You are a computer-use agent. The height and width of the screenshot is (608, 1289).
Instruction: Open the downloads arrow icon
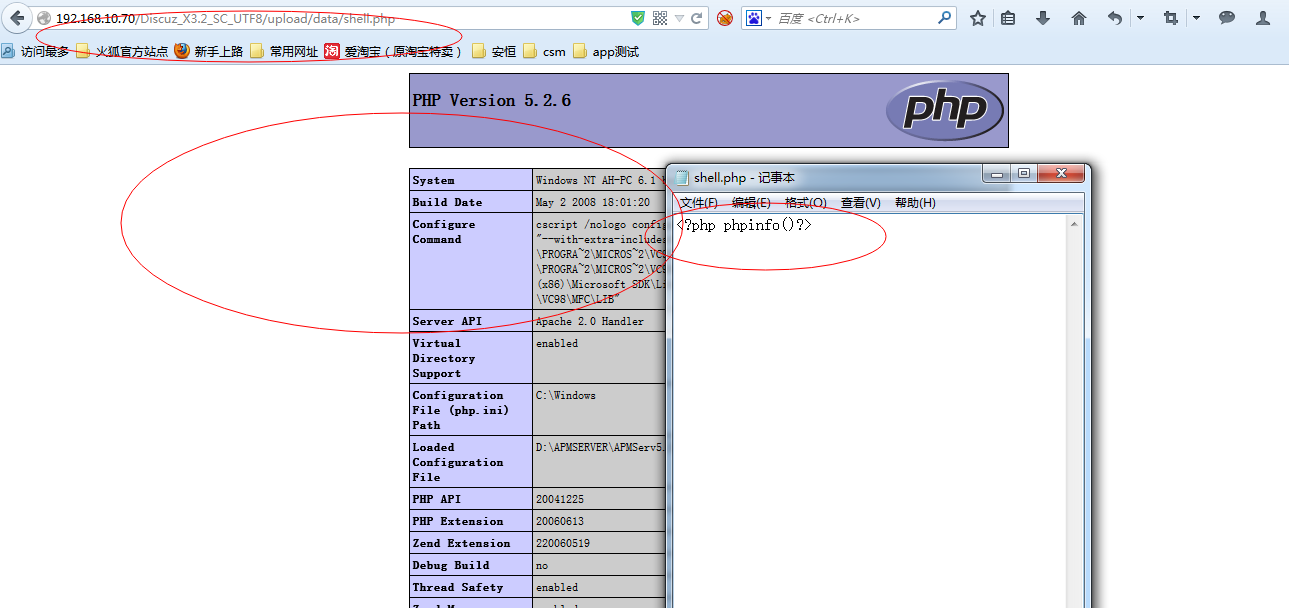pyautogui.click(x=1043, y=18)
